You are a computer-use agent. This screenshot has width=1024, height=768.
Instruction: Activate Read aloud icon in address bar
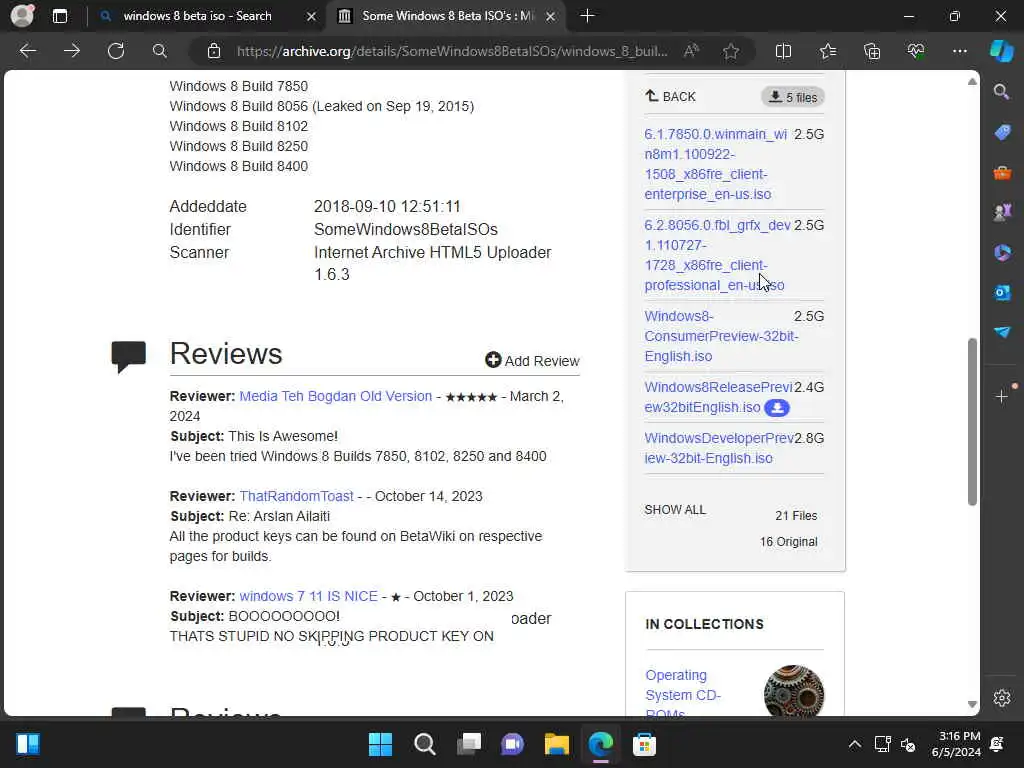692,51
